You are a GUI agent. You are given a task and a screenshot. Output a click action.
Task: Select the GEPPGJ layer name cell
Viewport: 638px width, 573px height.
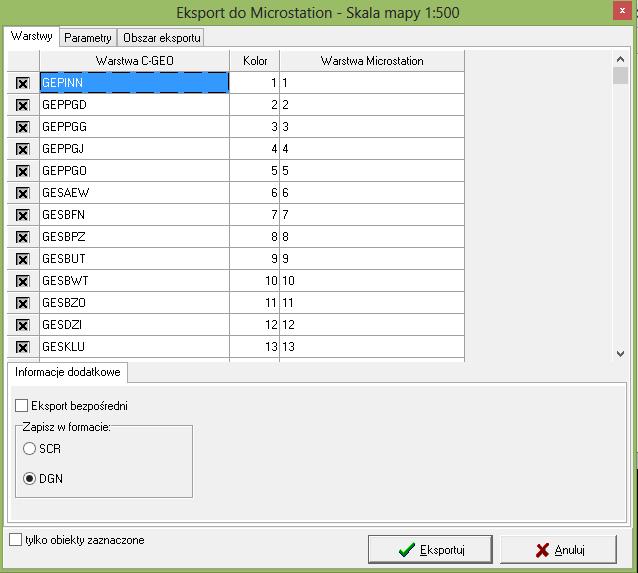click(x=135, y=149)
